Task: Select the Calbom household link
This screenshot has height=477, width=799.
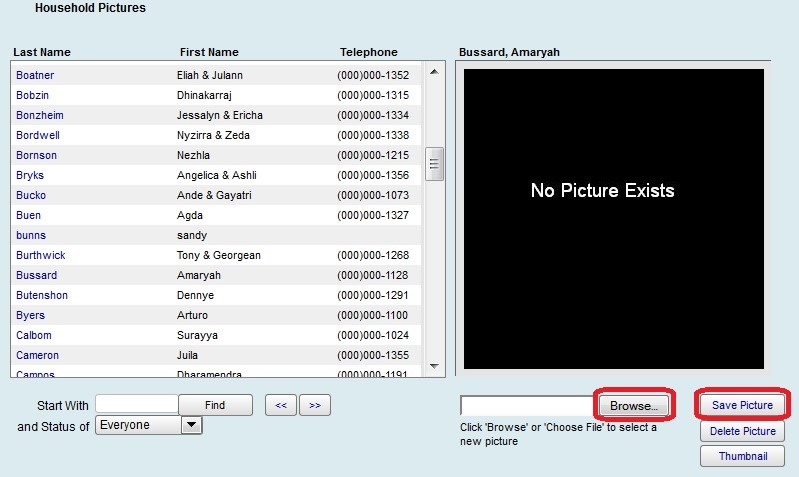Action: click(34, 335)
